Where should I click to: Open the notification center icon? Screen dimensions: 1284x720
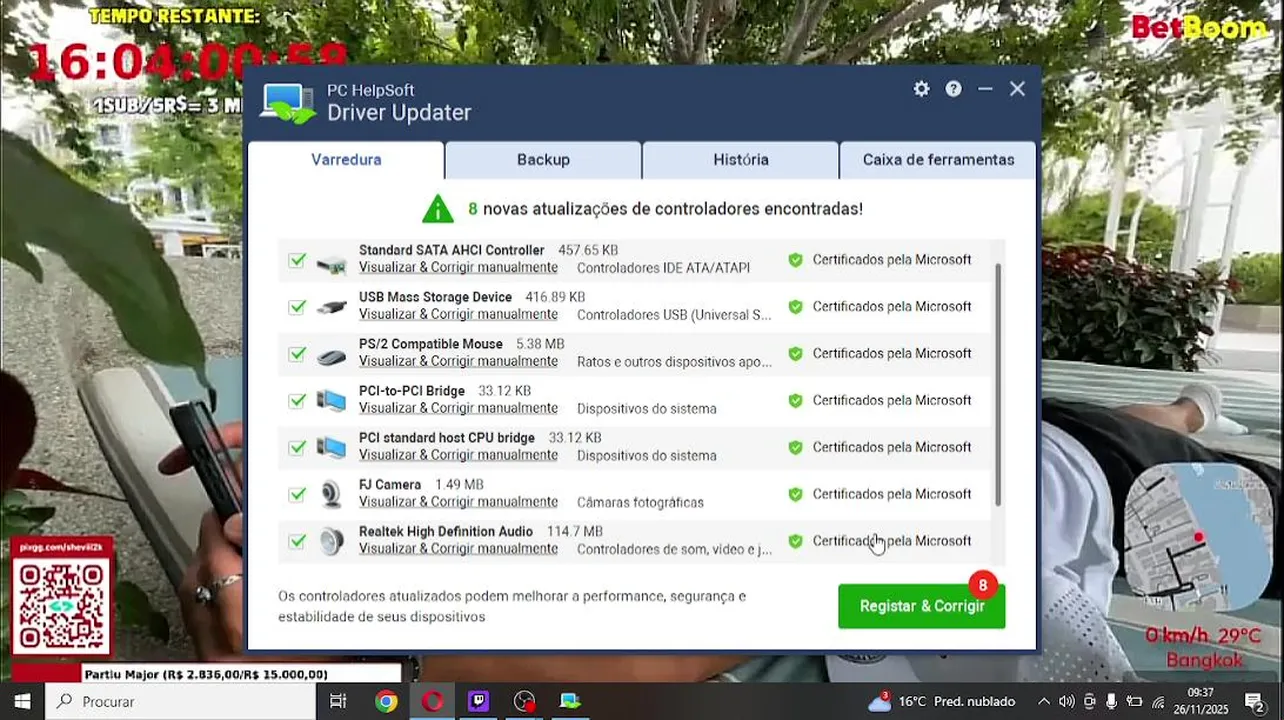(1254, 701)
